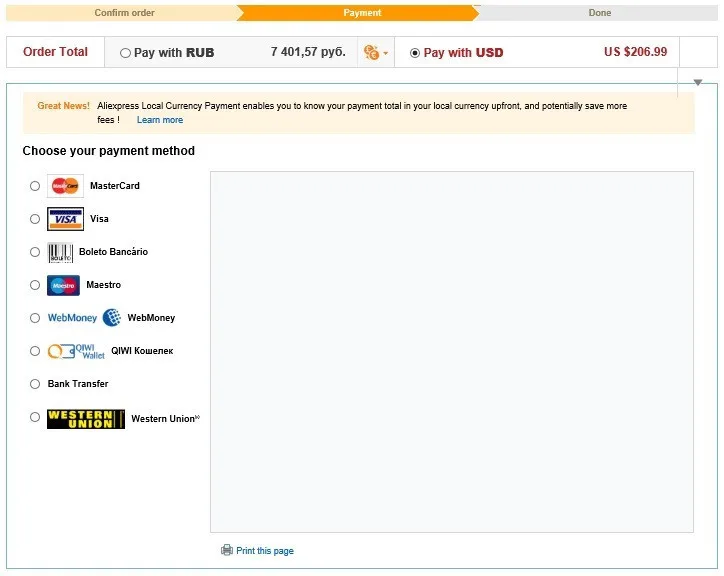Screen dimensions: 724x576
Task: Click the Maestro text label
Action: (103, 285)
